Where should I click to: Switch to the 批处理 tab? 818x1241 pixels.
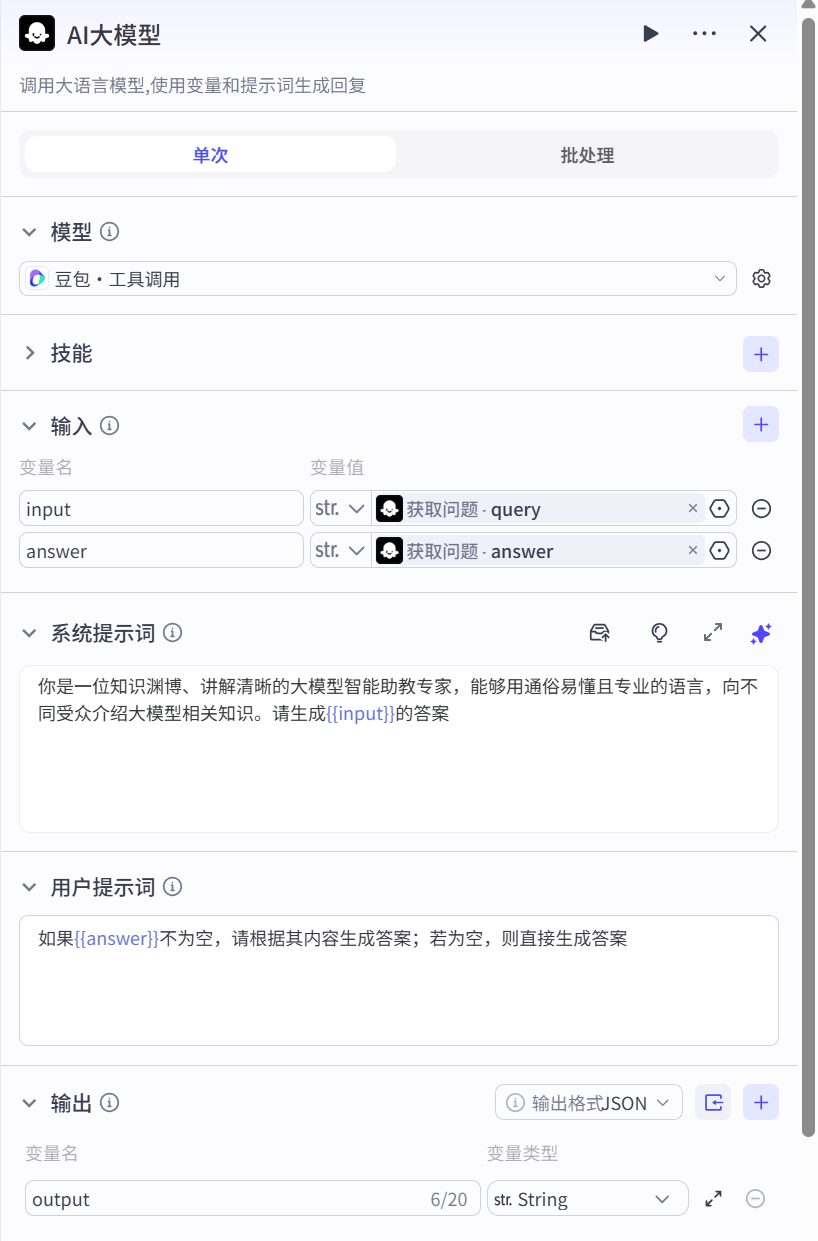tap(587, 155)
